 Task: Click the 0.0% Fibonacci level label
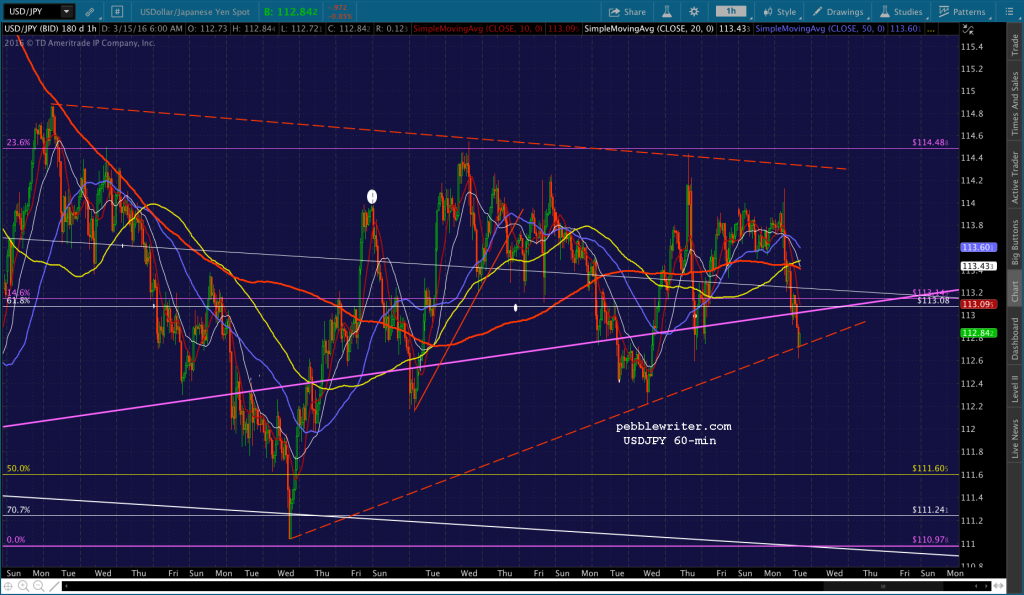tap(16, 539)
